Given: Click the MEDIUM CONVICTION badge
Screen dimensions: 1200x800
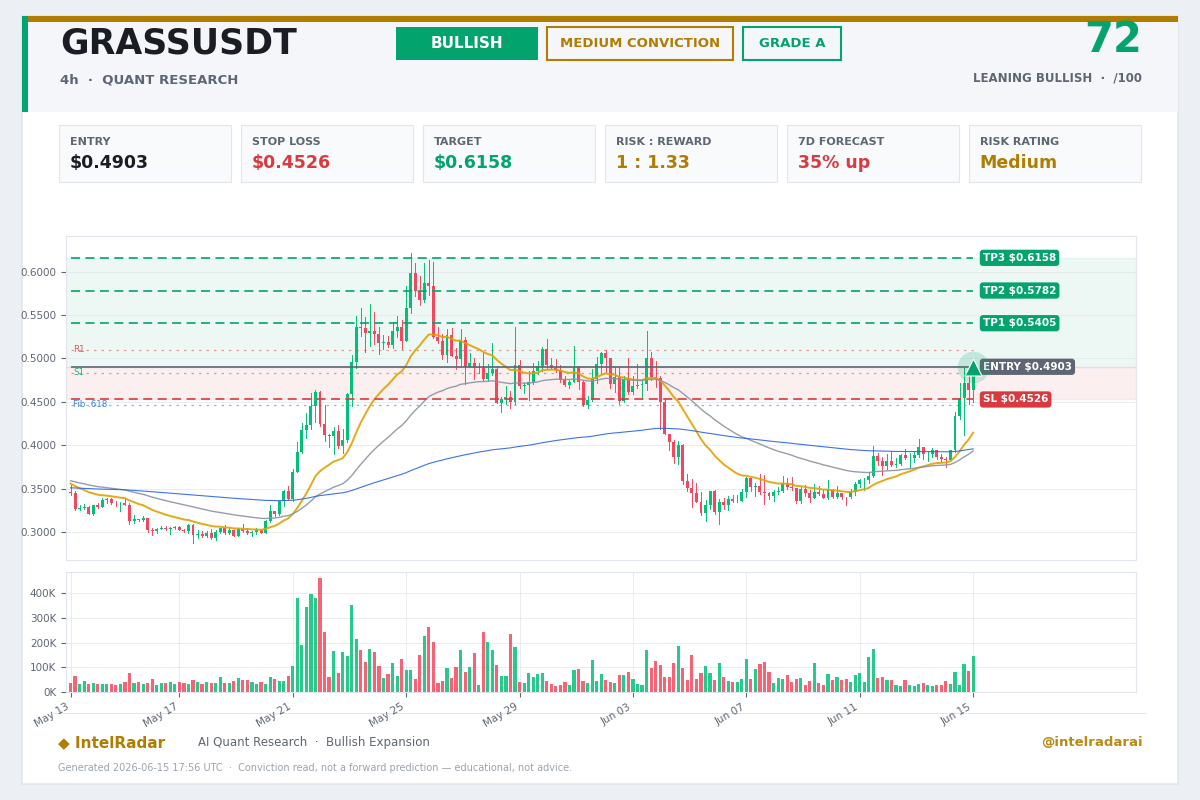Looking at the screenshot, I should pyautogui.click(x=640, y=43).
